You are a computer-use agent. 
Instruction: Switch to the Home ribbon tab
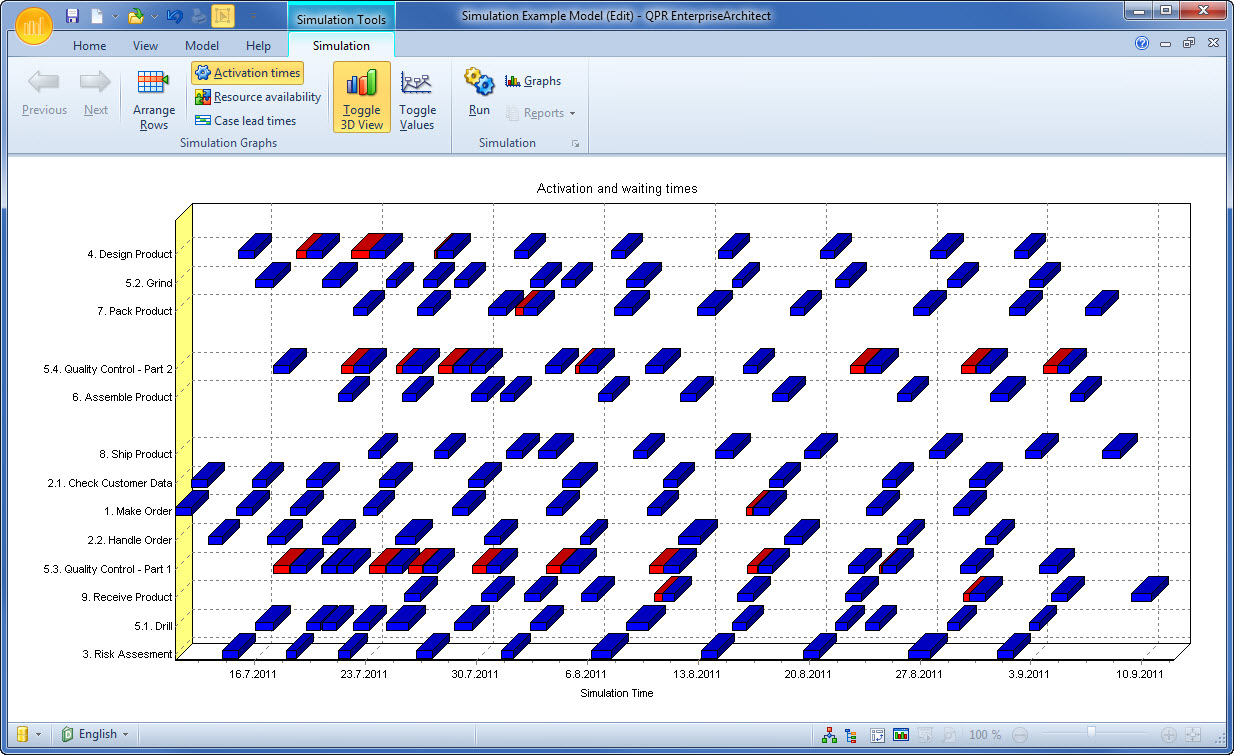coord(89,45)
